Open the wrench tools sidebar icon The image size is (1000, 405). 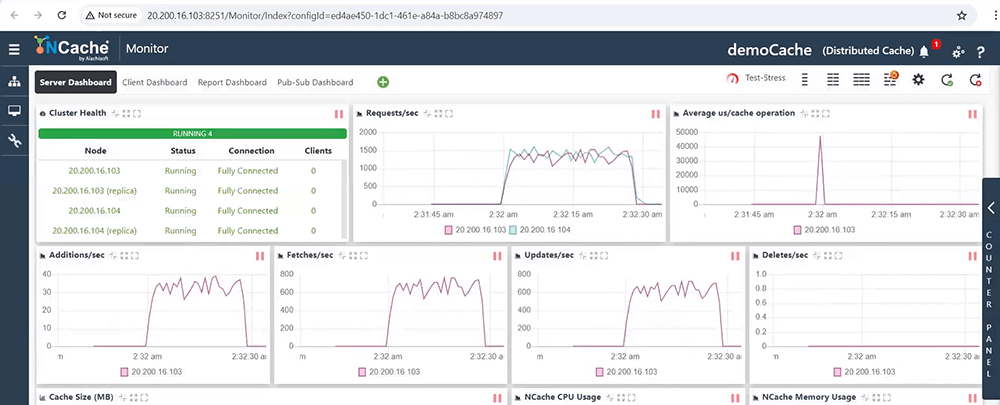click(x=14, y=141)
